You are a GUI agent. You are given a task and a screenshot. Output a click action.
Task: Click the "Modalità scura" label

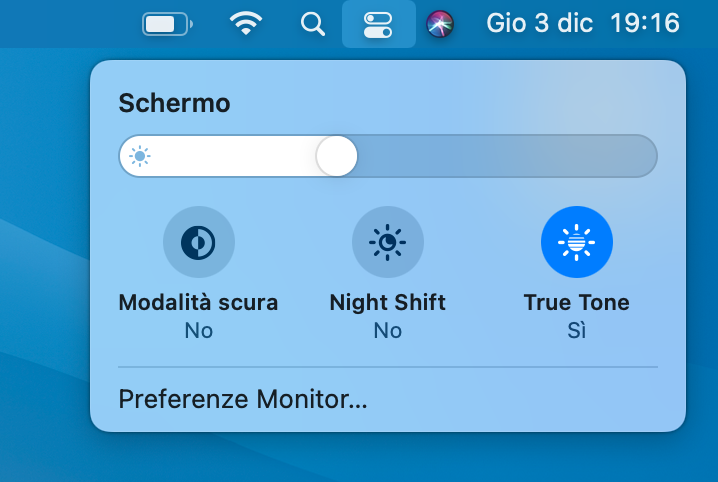point(198,302)
